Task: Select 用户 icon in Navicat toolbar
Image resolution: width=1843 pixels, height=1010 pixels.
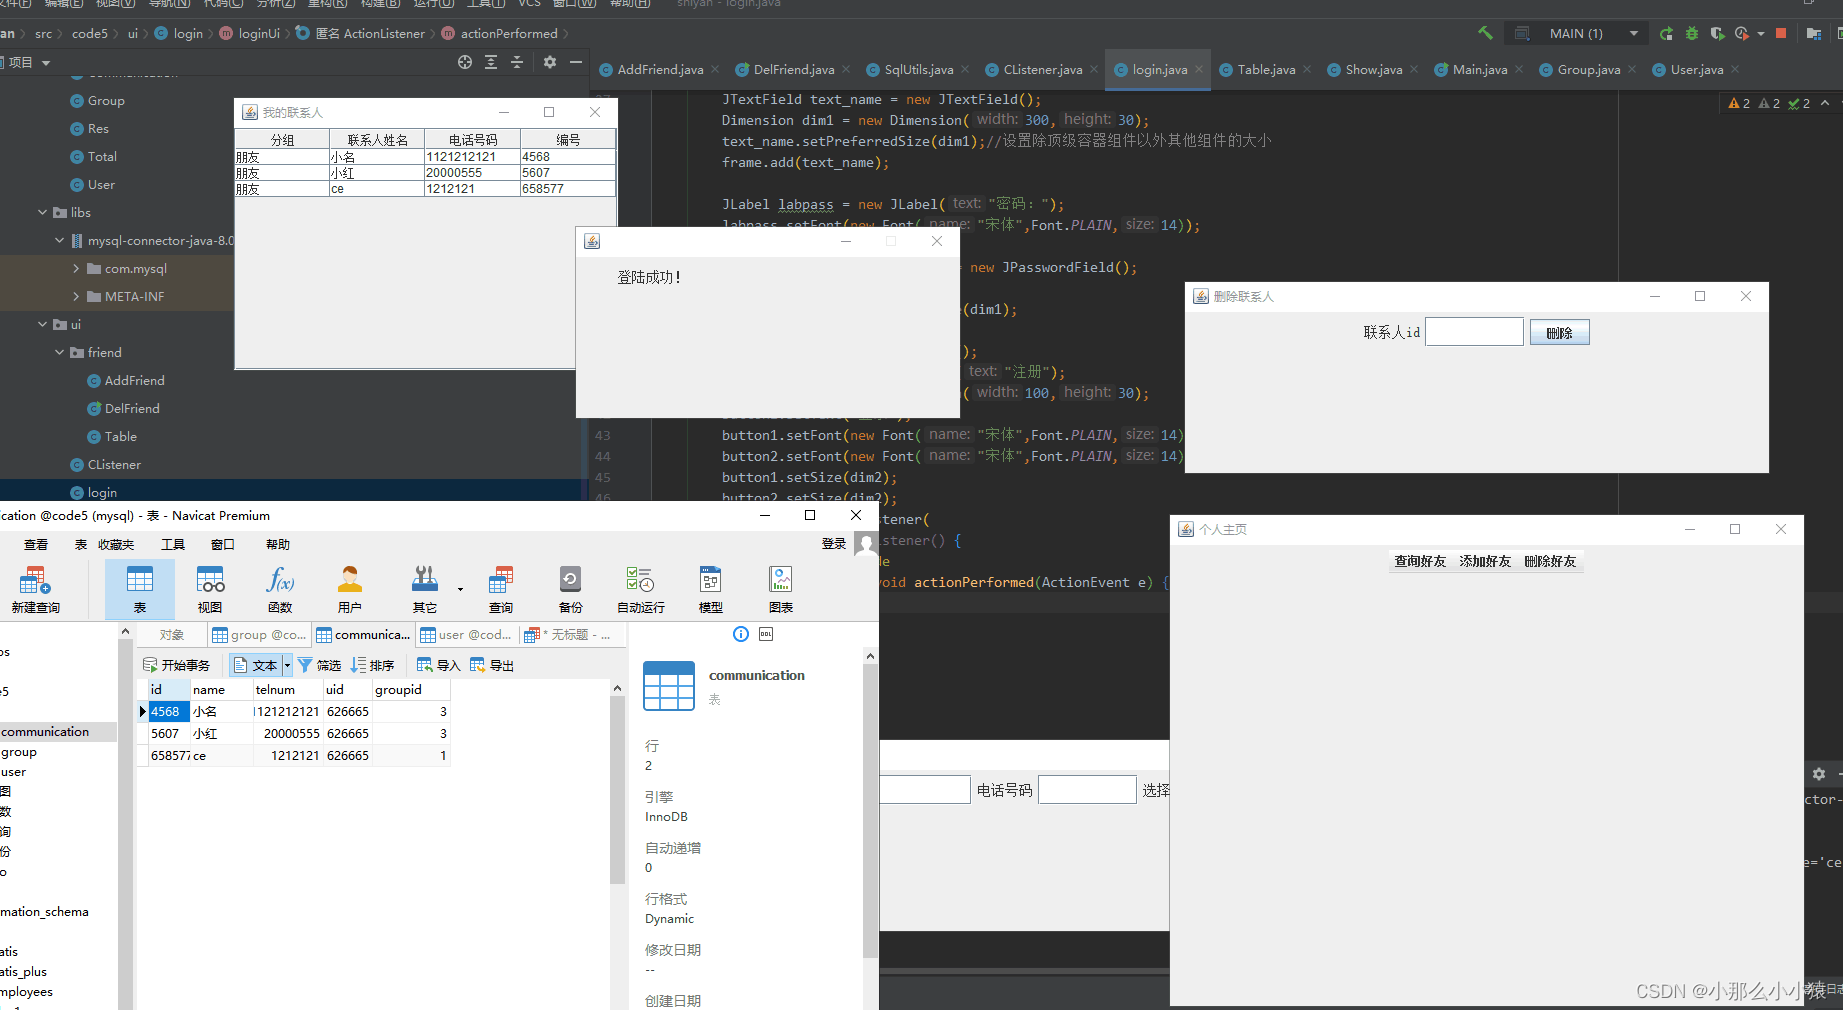Action: coord(350,590)
